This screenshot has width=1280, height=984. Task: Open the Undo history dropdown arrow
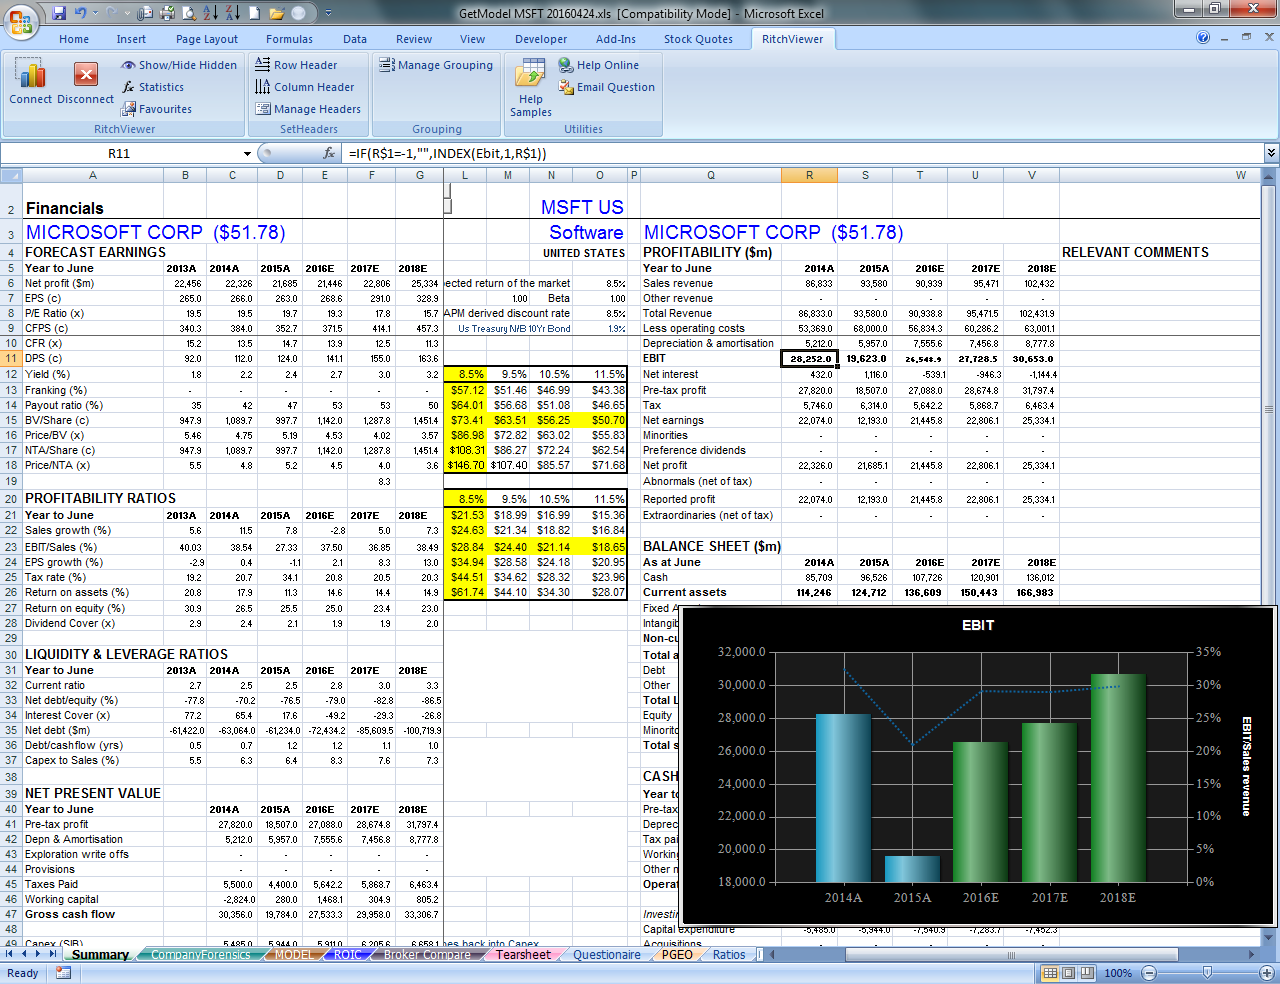[x=94, y=13]
